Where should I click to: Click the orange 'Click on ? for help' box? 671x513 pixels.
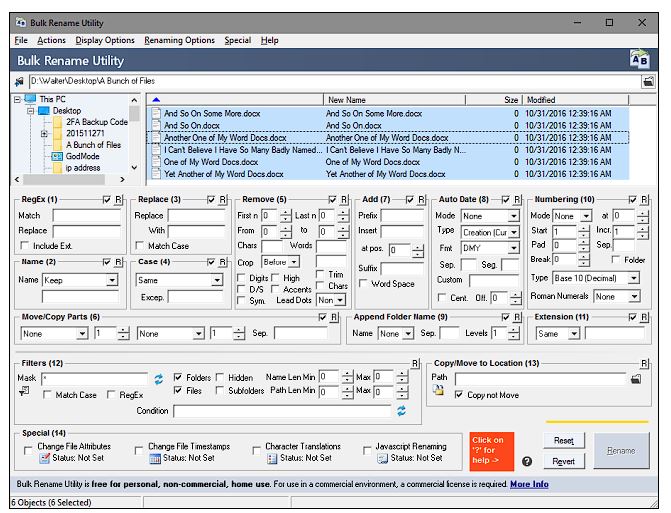tap(491, 451)
